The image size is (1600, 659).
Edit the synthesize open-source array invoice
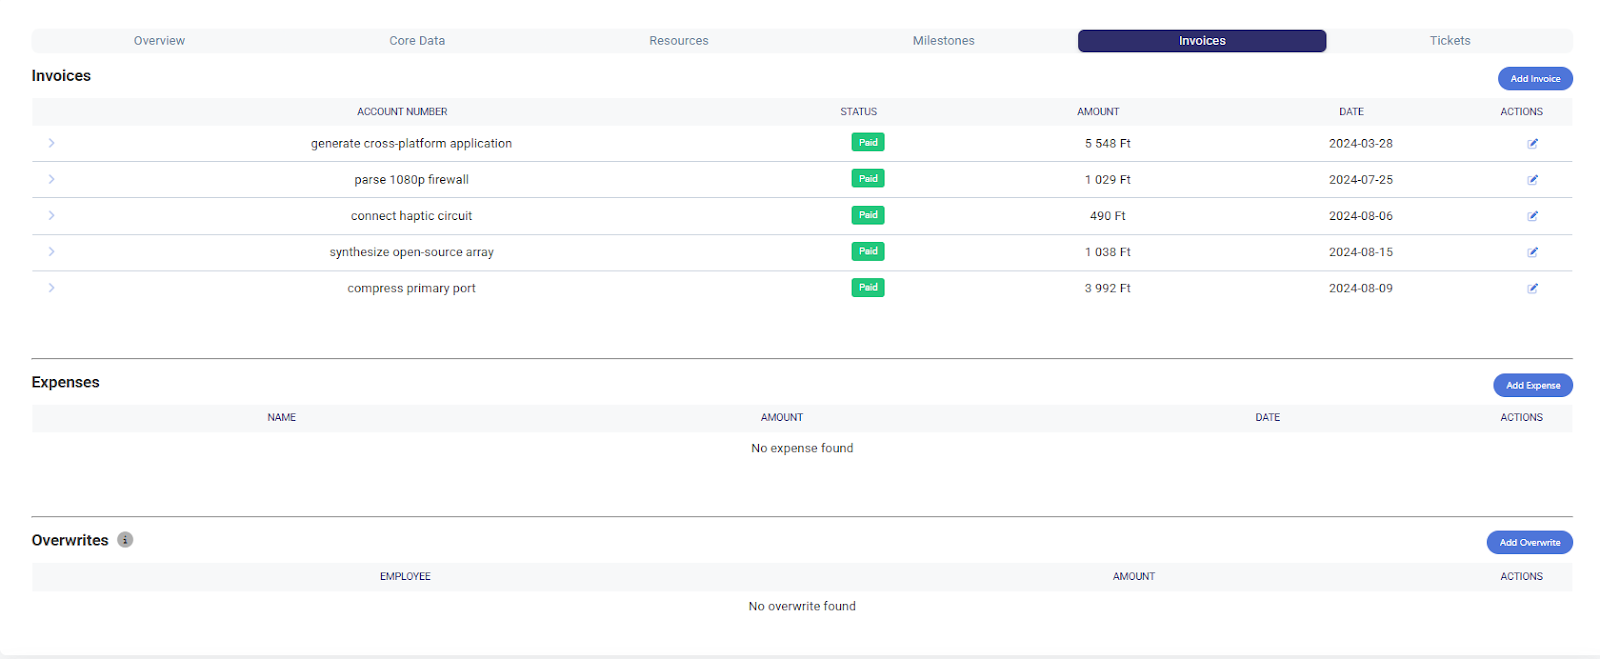tap(1532, 252)
